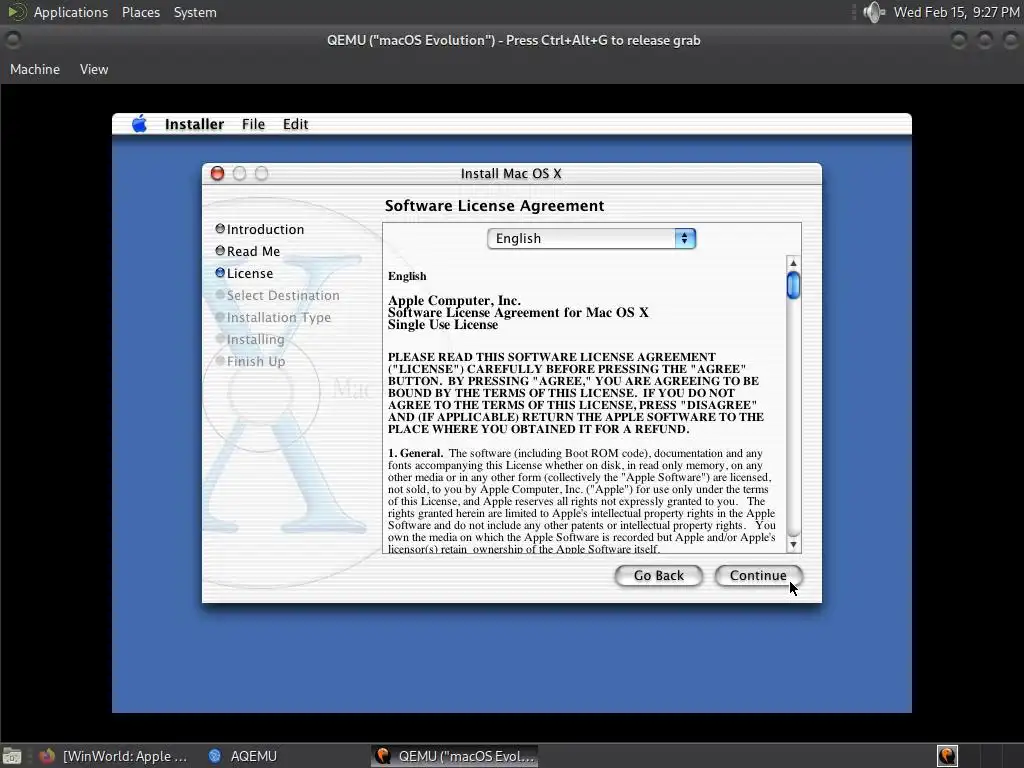Click the Installing step label
This screenshot has height=768, width=1024.
pos(255,340)
